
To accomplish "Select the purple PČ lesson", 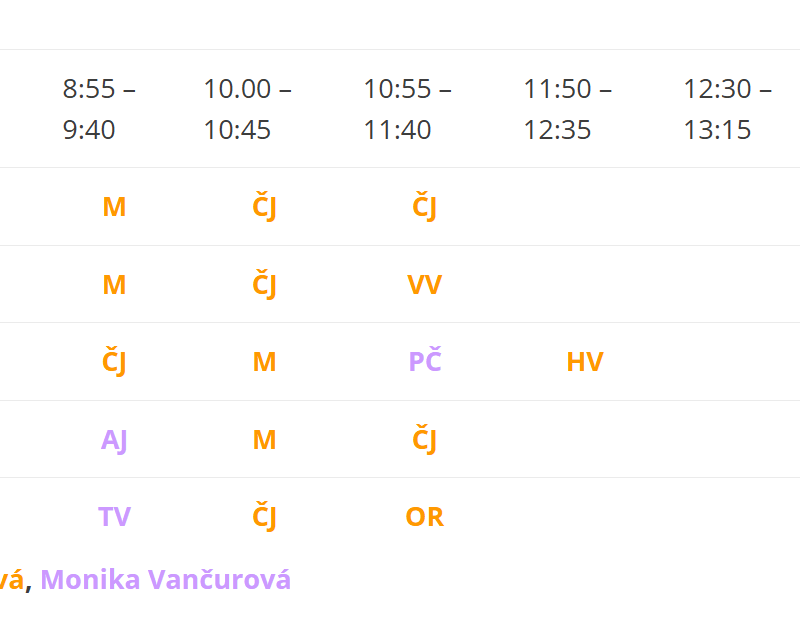I will click(x=424, y=362).
